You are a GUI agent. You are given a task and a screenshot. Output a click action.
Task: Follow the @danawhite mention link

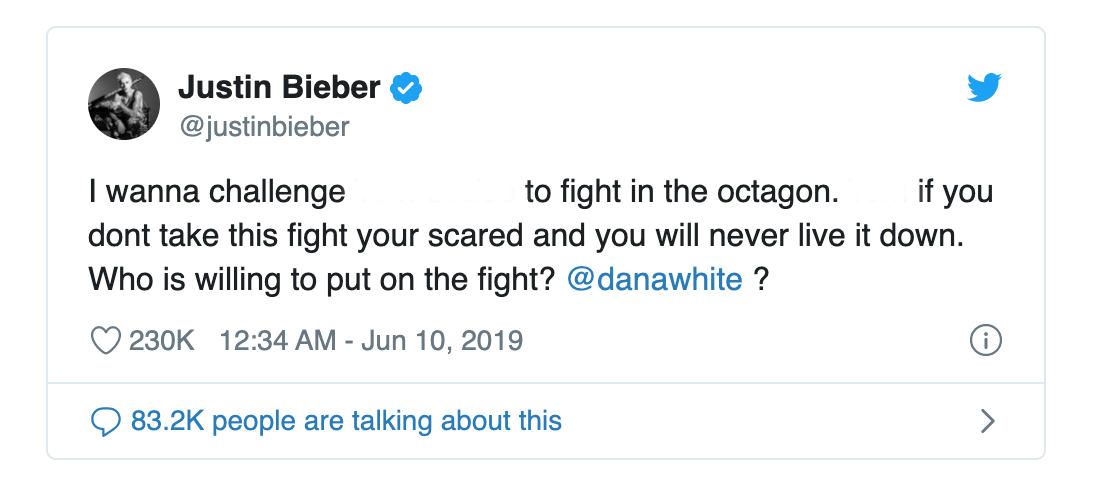coord(654,279)
